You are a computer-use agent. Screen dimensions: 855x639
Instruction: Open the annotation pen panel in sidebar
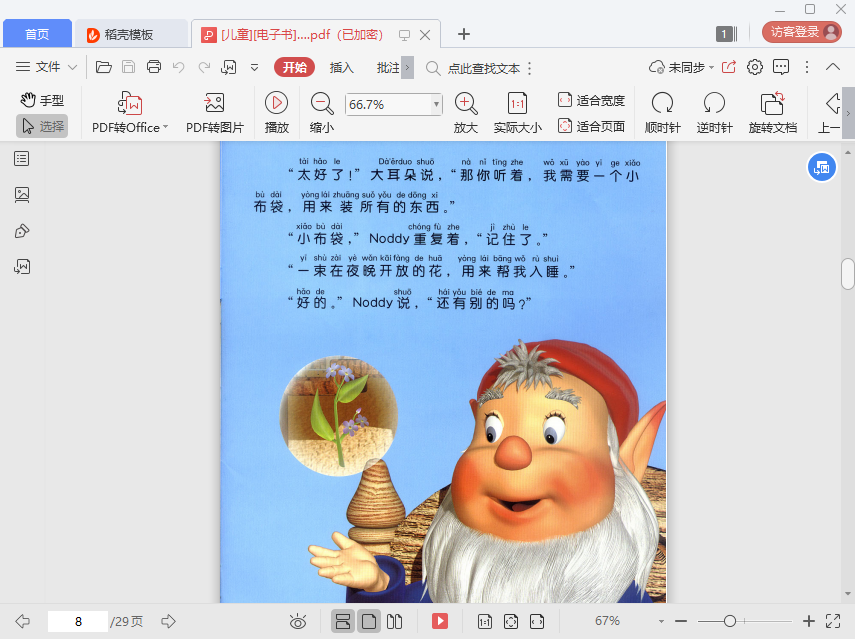22,231
